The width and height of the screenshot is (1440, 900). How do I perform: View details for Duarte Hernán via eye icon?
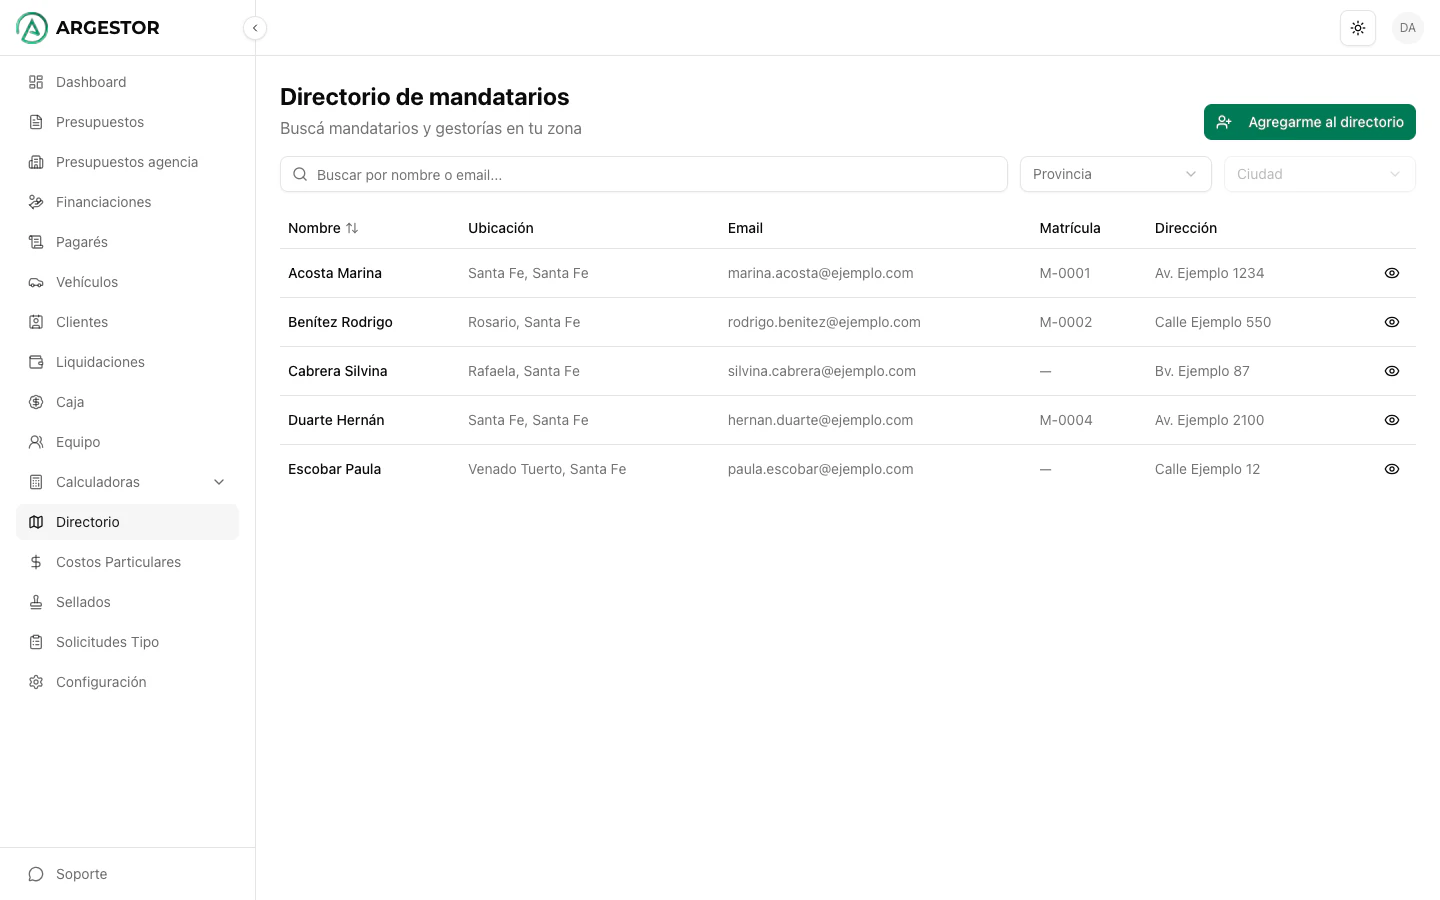point(1392,420)
